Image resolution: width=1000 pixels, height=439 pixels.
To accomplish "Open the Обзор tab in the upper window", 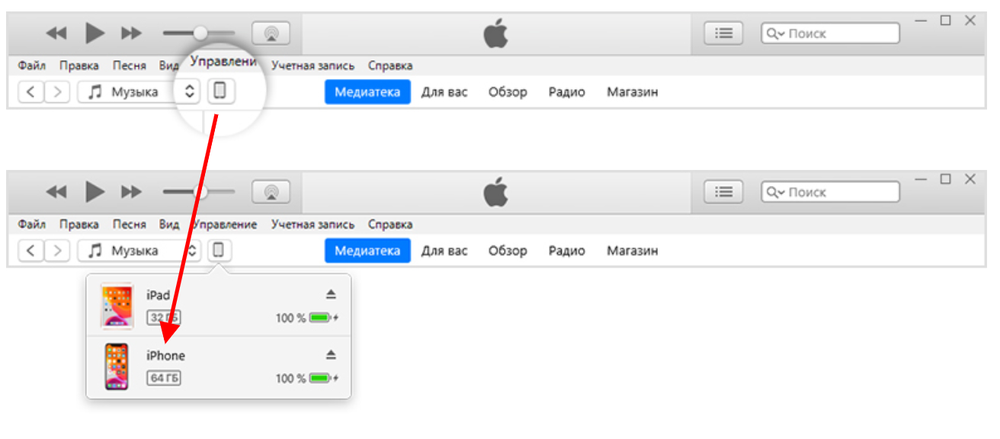I will 508,92.
